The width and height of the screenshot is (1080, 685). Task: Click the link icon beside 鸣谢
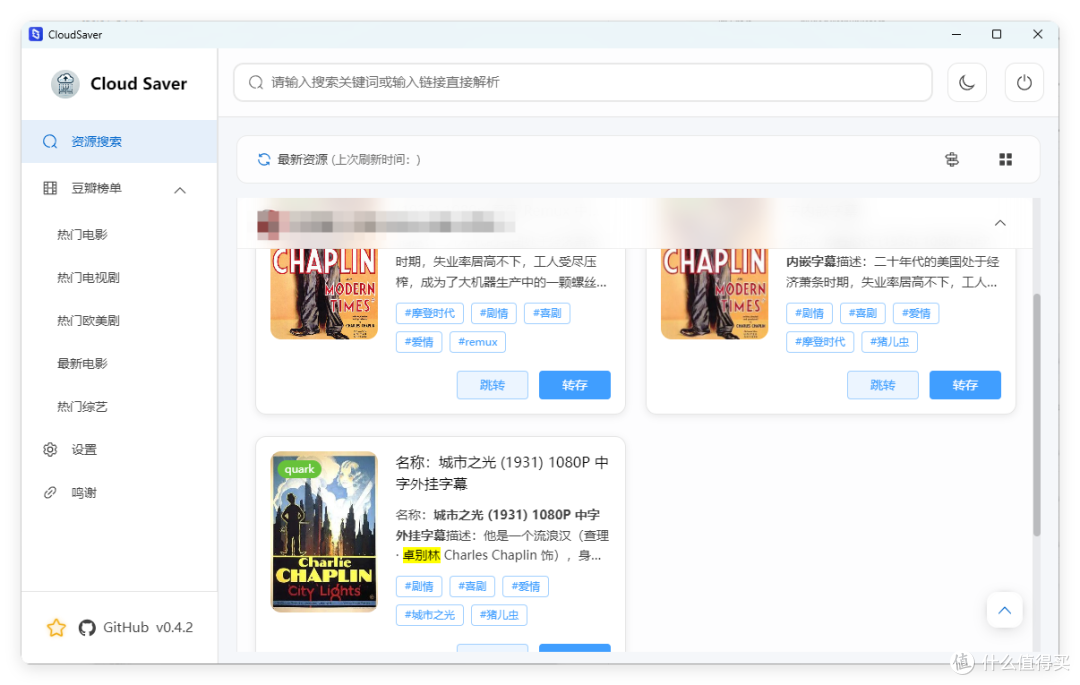[x=50, y=493]
